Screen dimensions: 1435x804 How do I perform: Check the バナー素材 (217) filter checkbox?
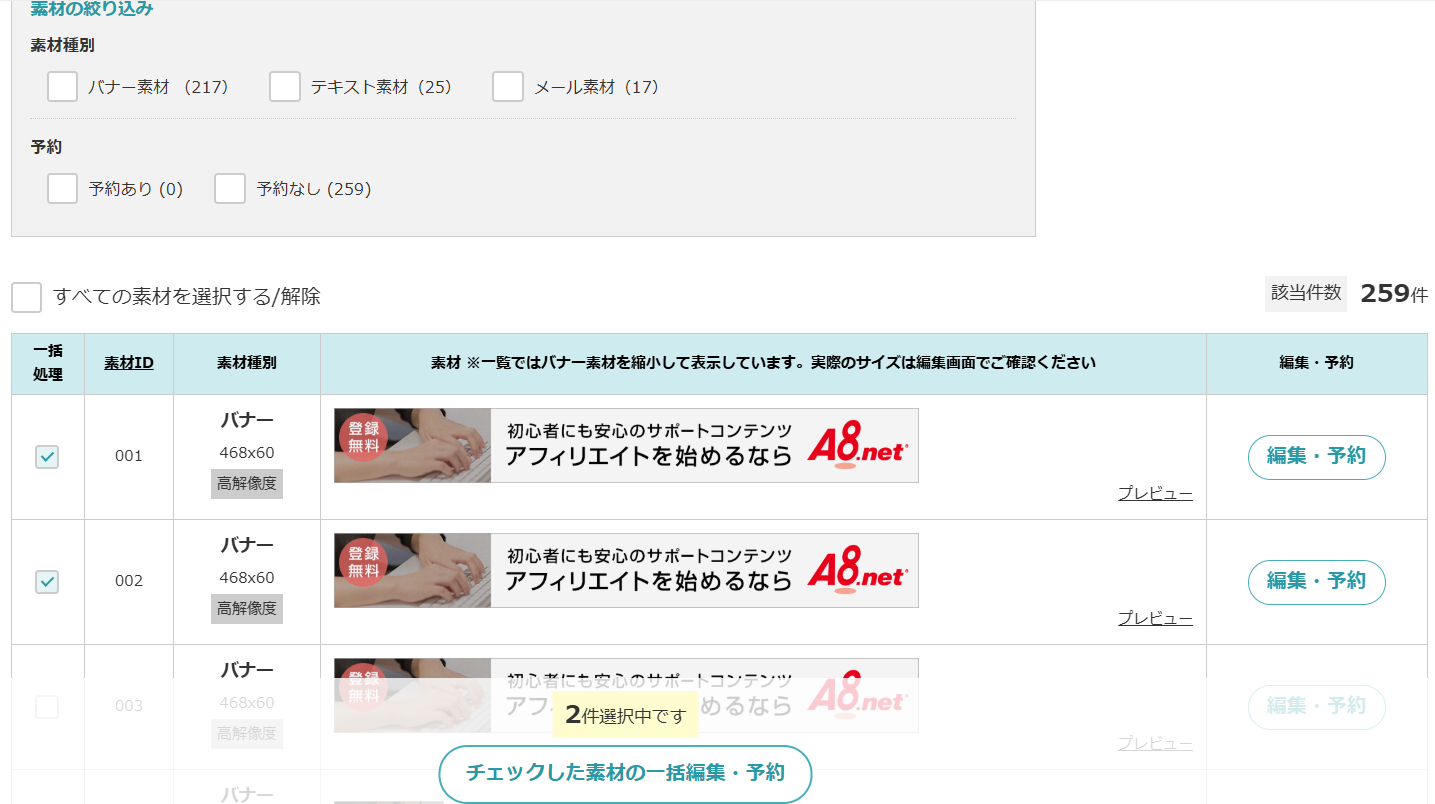tap(62, 87)
